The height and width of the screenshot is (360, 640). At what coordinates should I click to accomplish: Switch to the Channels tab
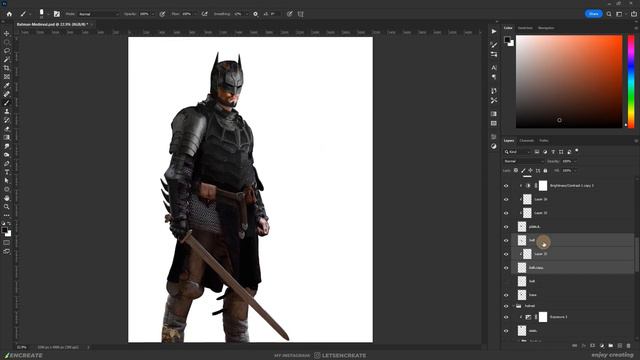pyautogui.click(x=527, y=141)
